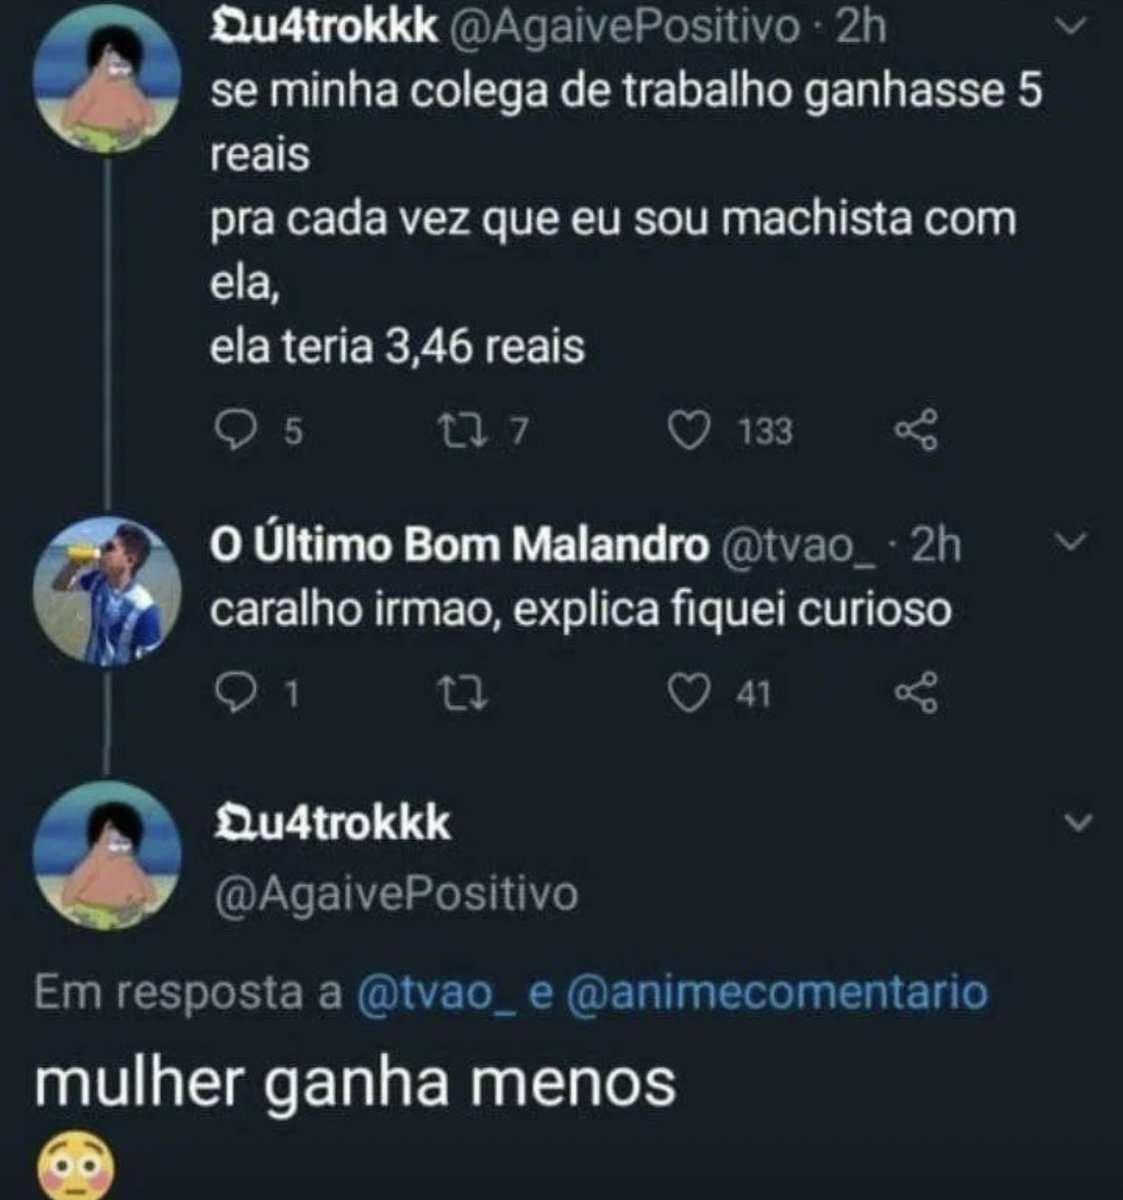Open the 'mulher ganha menos' tweet text
Viewport: 1123px width, 1200px height.
[x=356, y=1082]
